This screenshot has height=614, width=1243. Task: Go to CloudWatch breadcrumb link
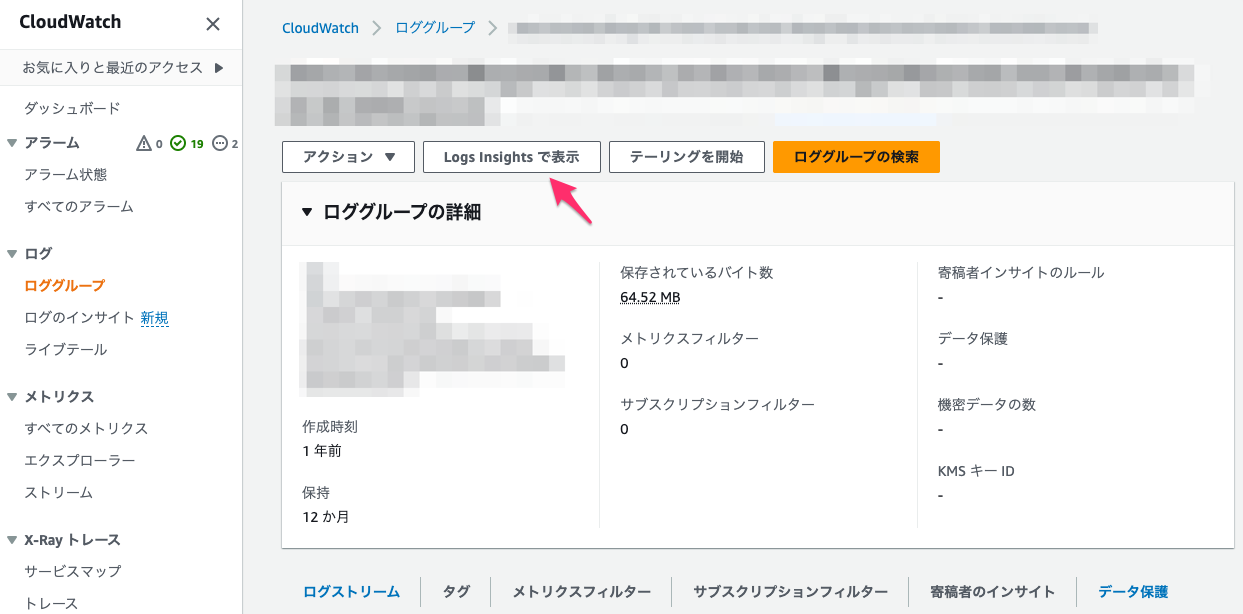point(320,28)
